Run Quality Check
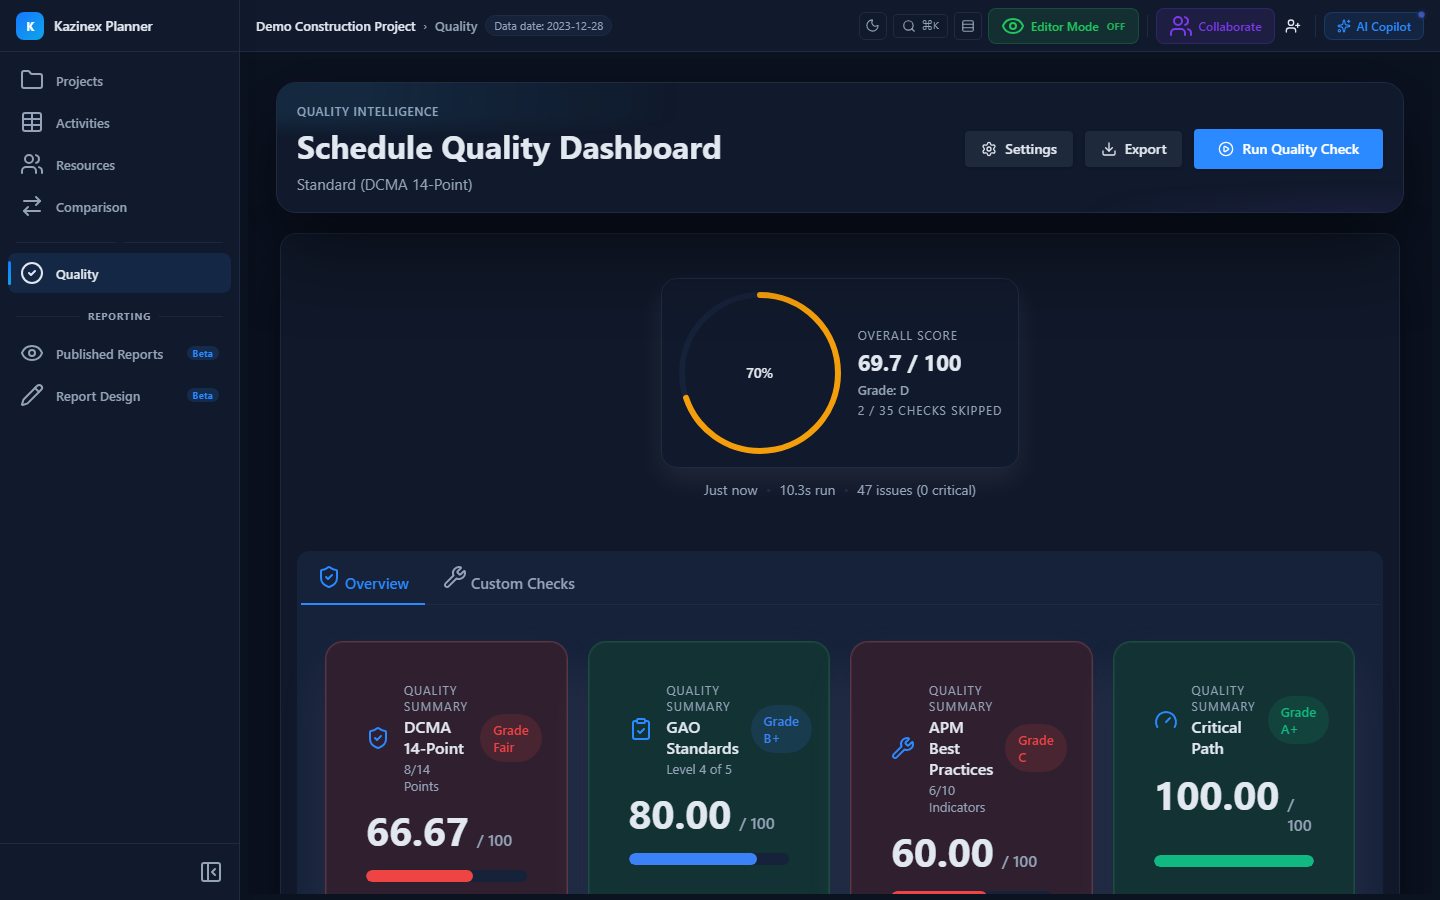 (x=1288, y=149)
